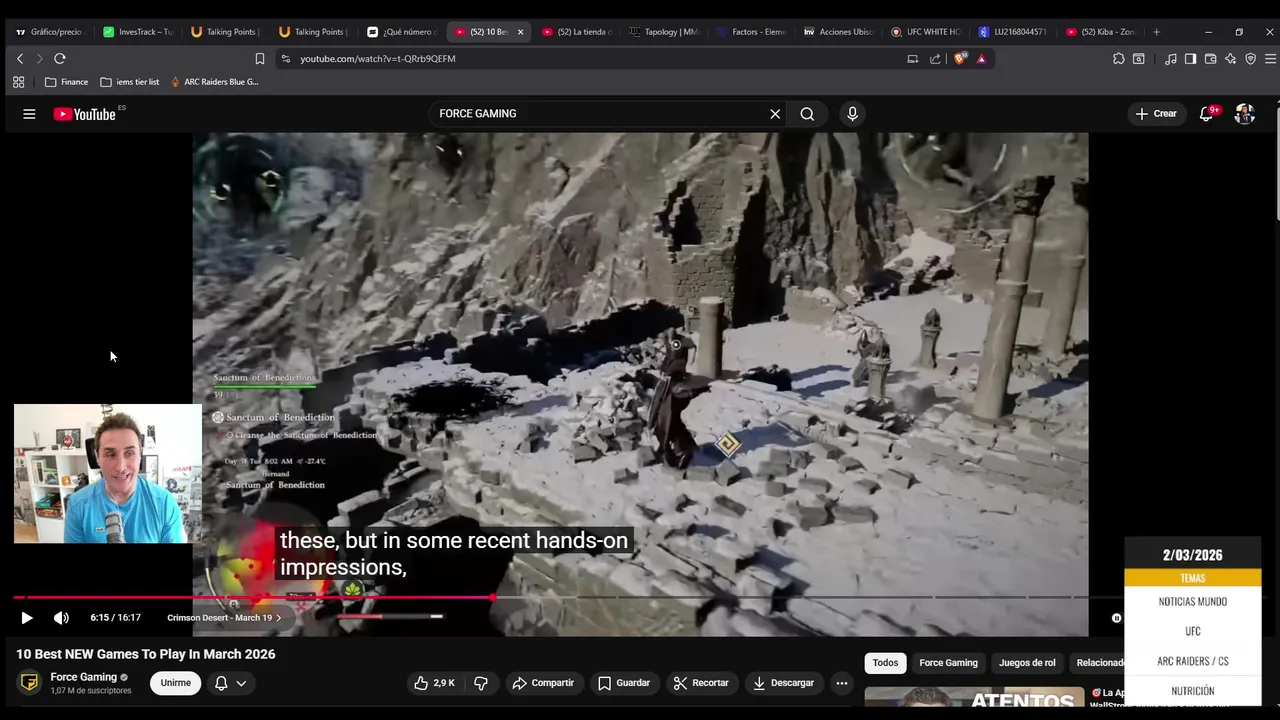This screenshot has width=1280, height=720.
Task: Open the Finance bookmarks folder
Action: click(67, 82)
